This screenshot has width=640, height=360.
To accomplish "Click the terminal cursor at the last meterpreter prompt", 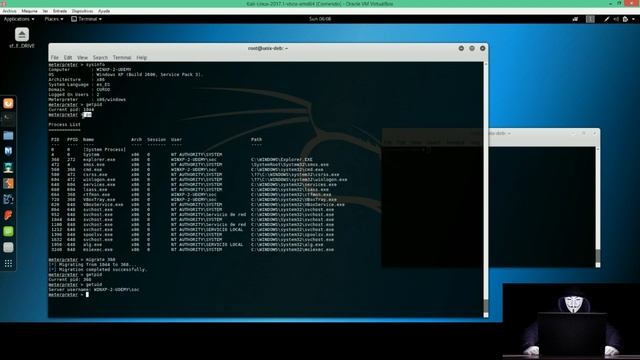I will [x=87, y=294].
